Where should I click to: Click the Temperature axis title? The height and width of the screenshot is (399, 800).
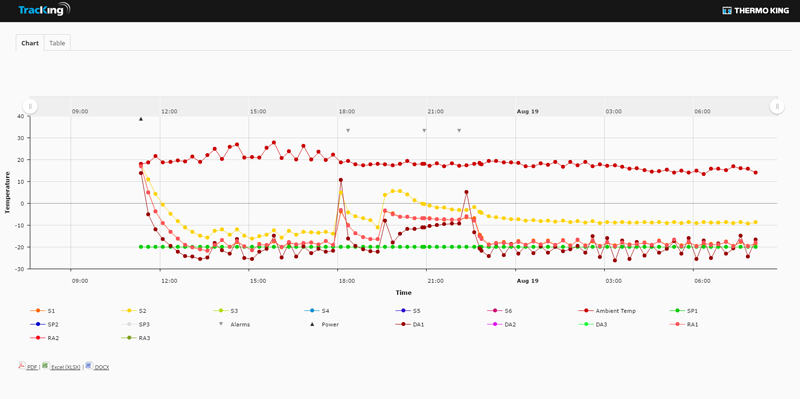point(8,192)
